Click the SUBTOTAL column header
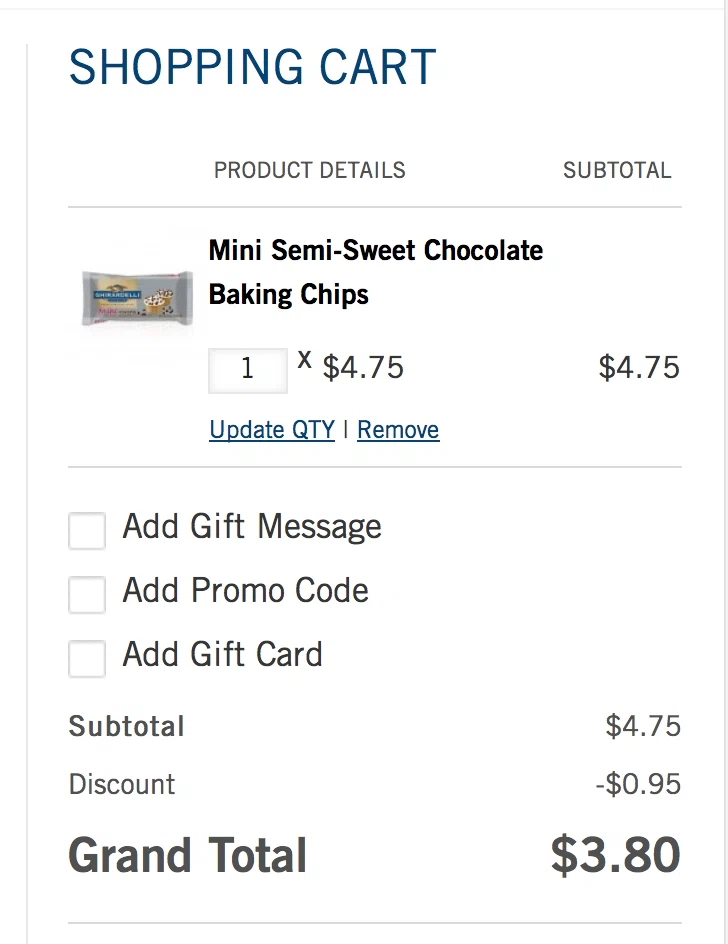 [617, 170]
